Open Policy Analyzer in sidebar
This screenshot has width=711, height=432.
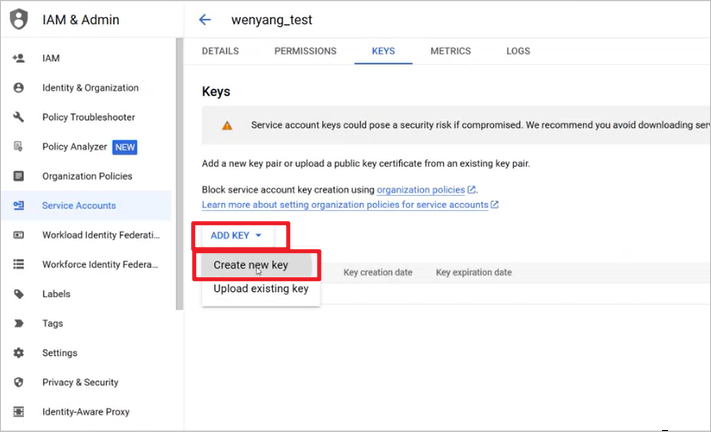tap(74, 146)
